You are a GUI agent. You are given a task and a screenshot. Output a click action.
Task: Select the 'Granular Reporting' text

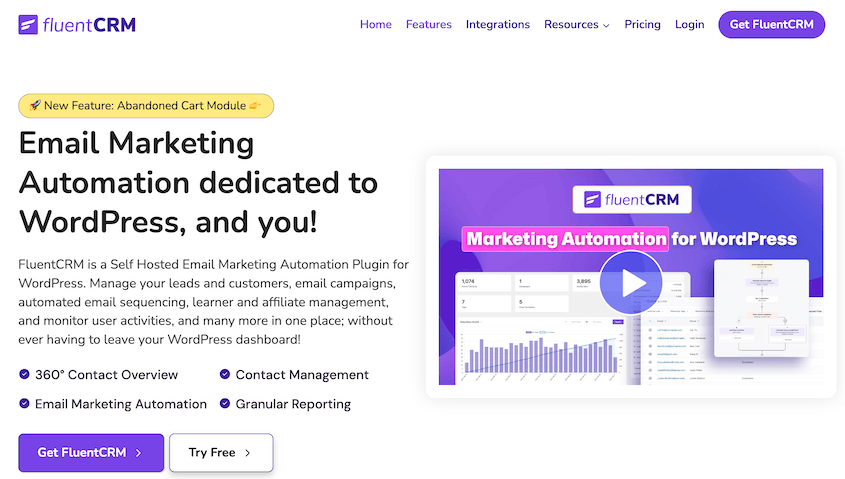[x=293, y=404]
